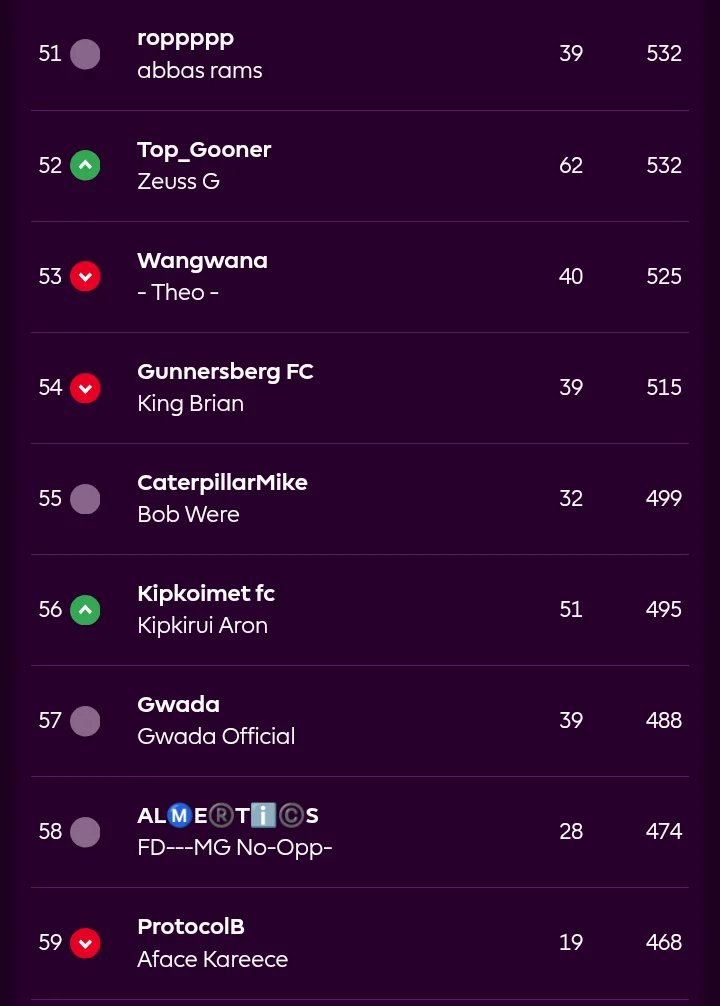The height and width of the screenshot is (1006, 720).
Task: Select the CaterpillarMike team name
Action: (222, 482)
